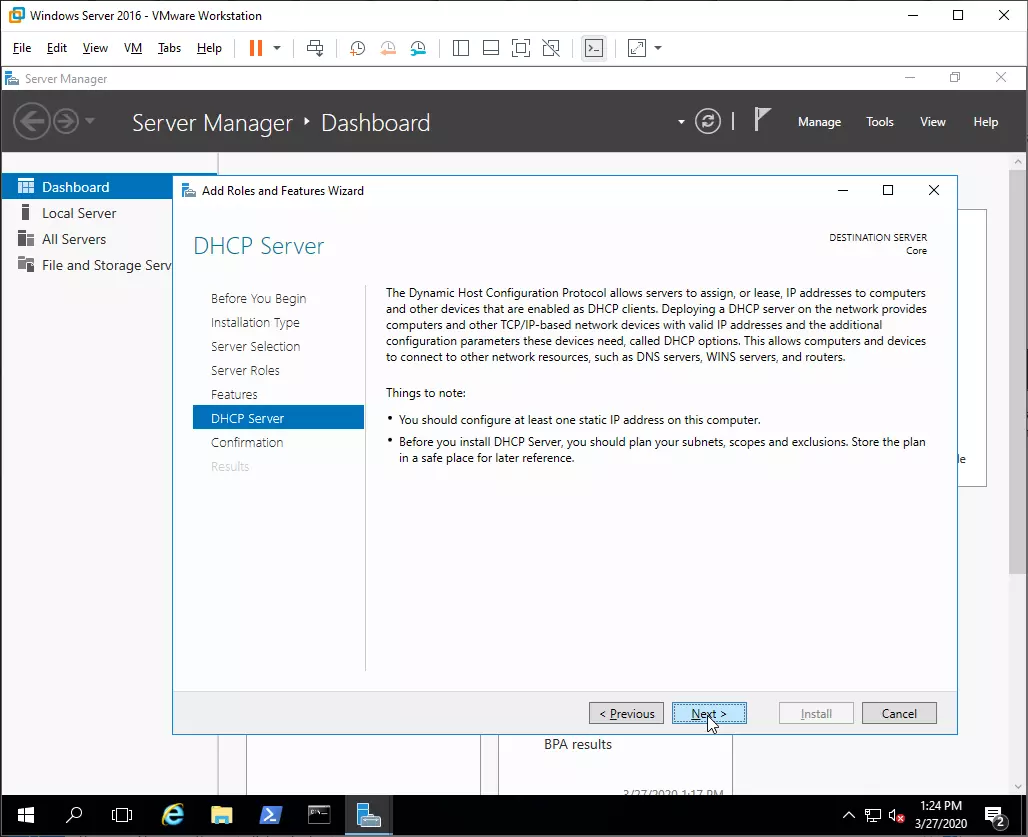Open the Action Center notifications icon

[995, 816]
